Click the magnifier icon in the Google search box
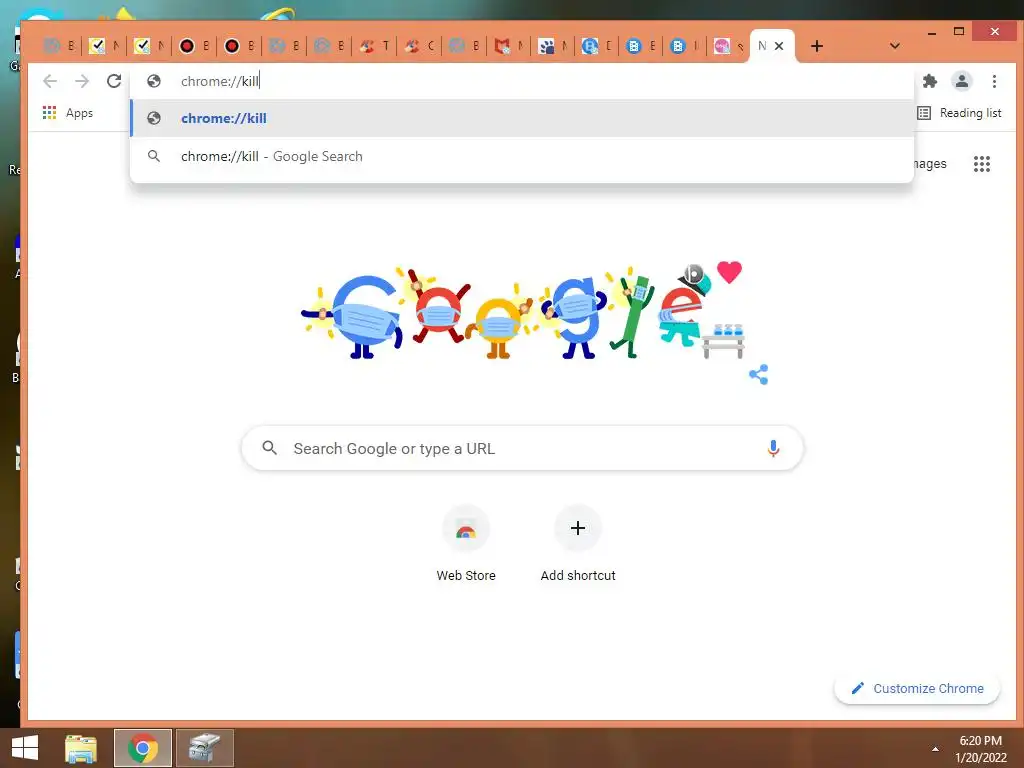This screenshot has width=1024, height=768. 270,448
